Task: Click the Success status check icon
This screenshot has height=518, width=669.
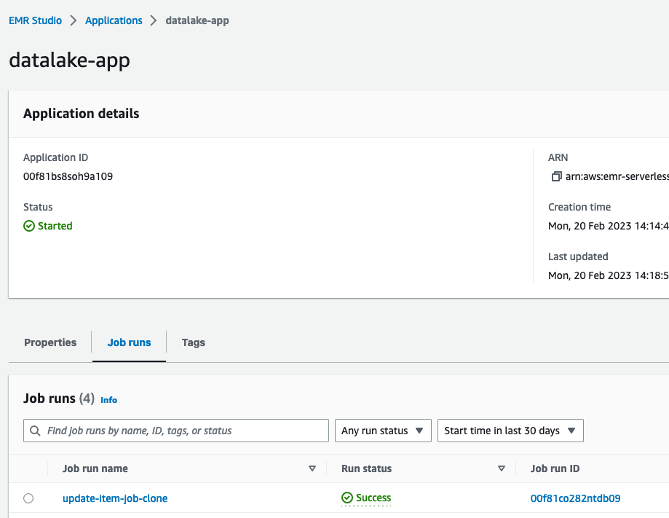Action: 347,498
